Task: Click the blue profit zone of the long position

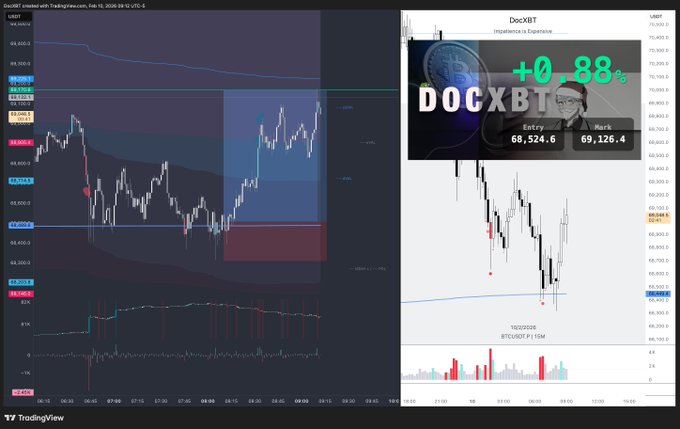Action: pyautogui.click(x=275, y=155)
